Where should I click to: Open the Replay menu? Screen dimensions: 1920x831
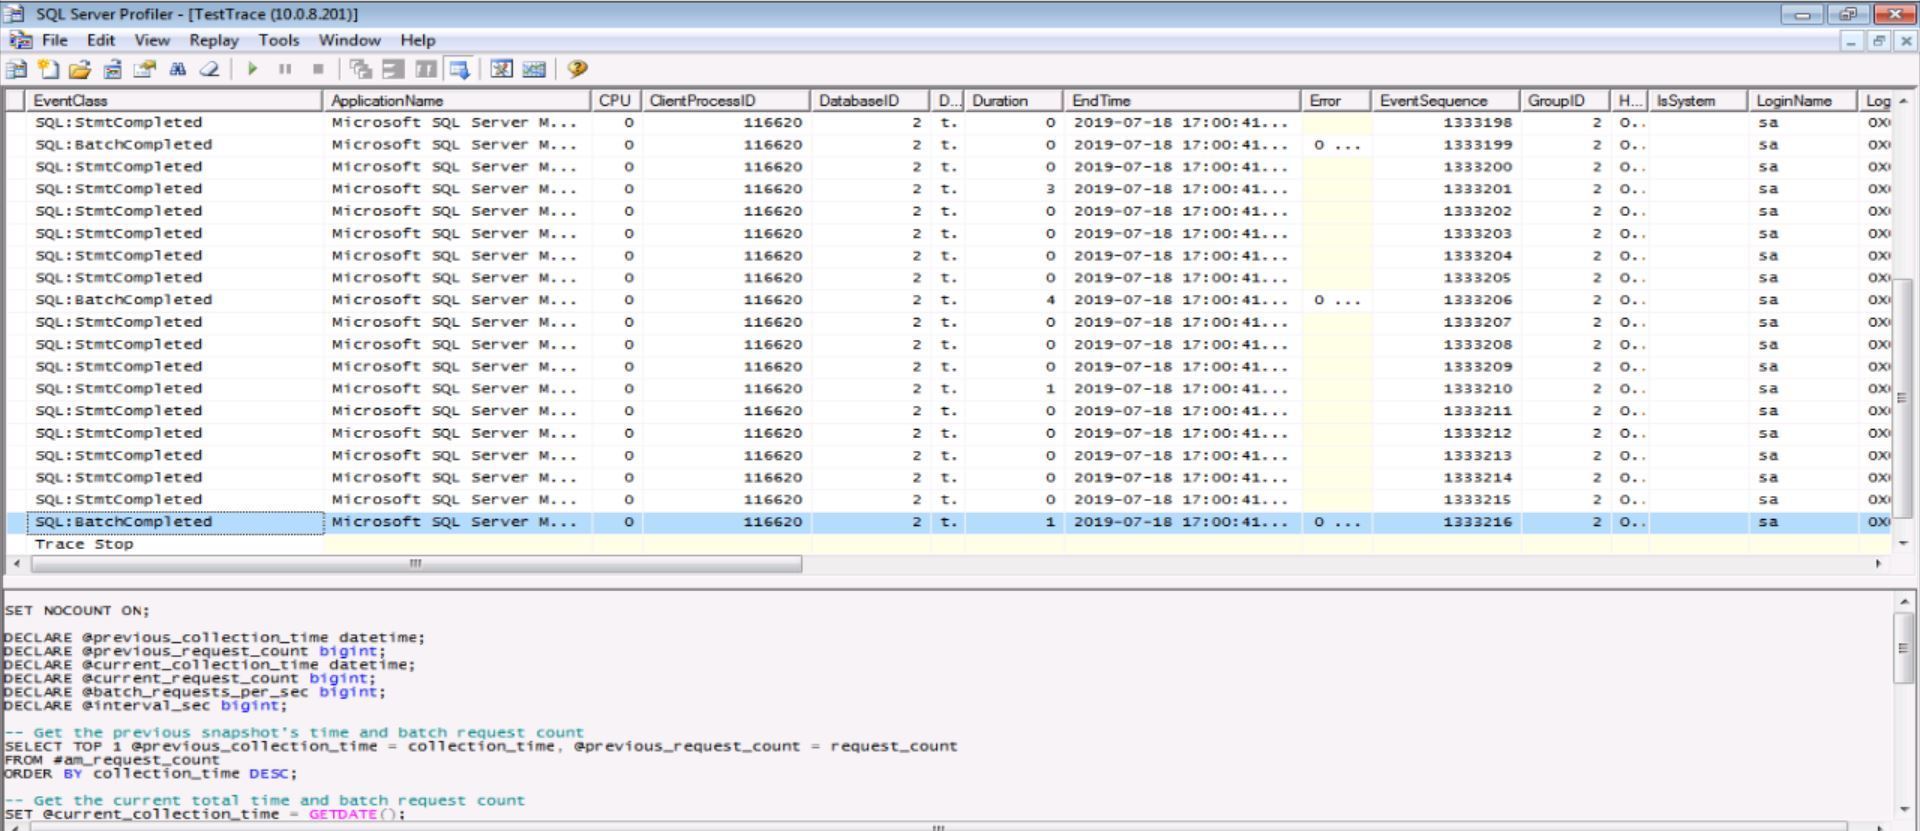(x=214, y=40)
